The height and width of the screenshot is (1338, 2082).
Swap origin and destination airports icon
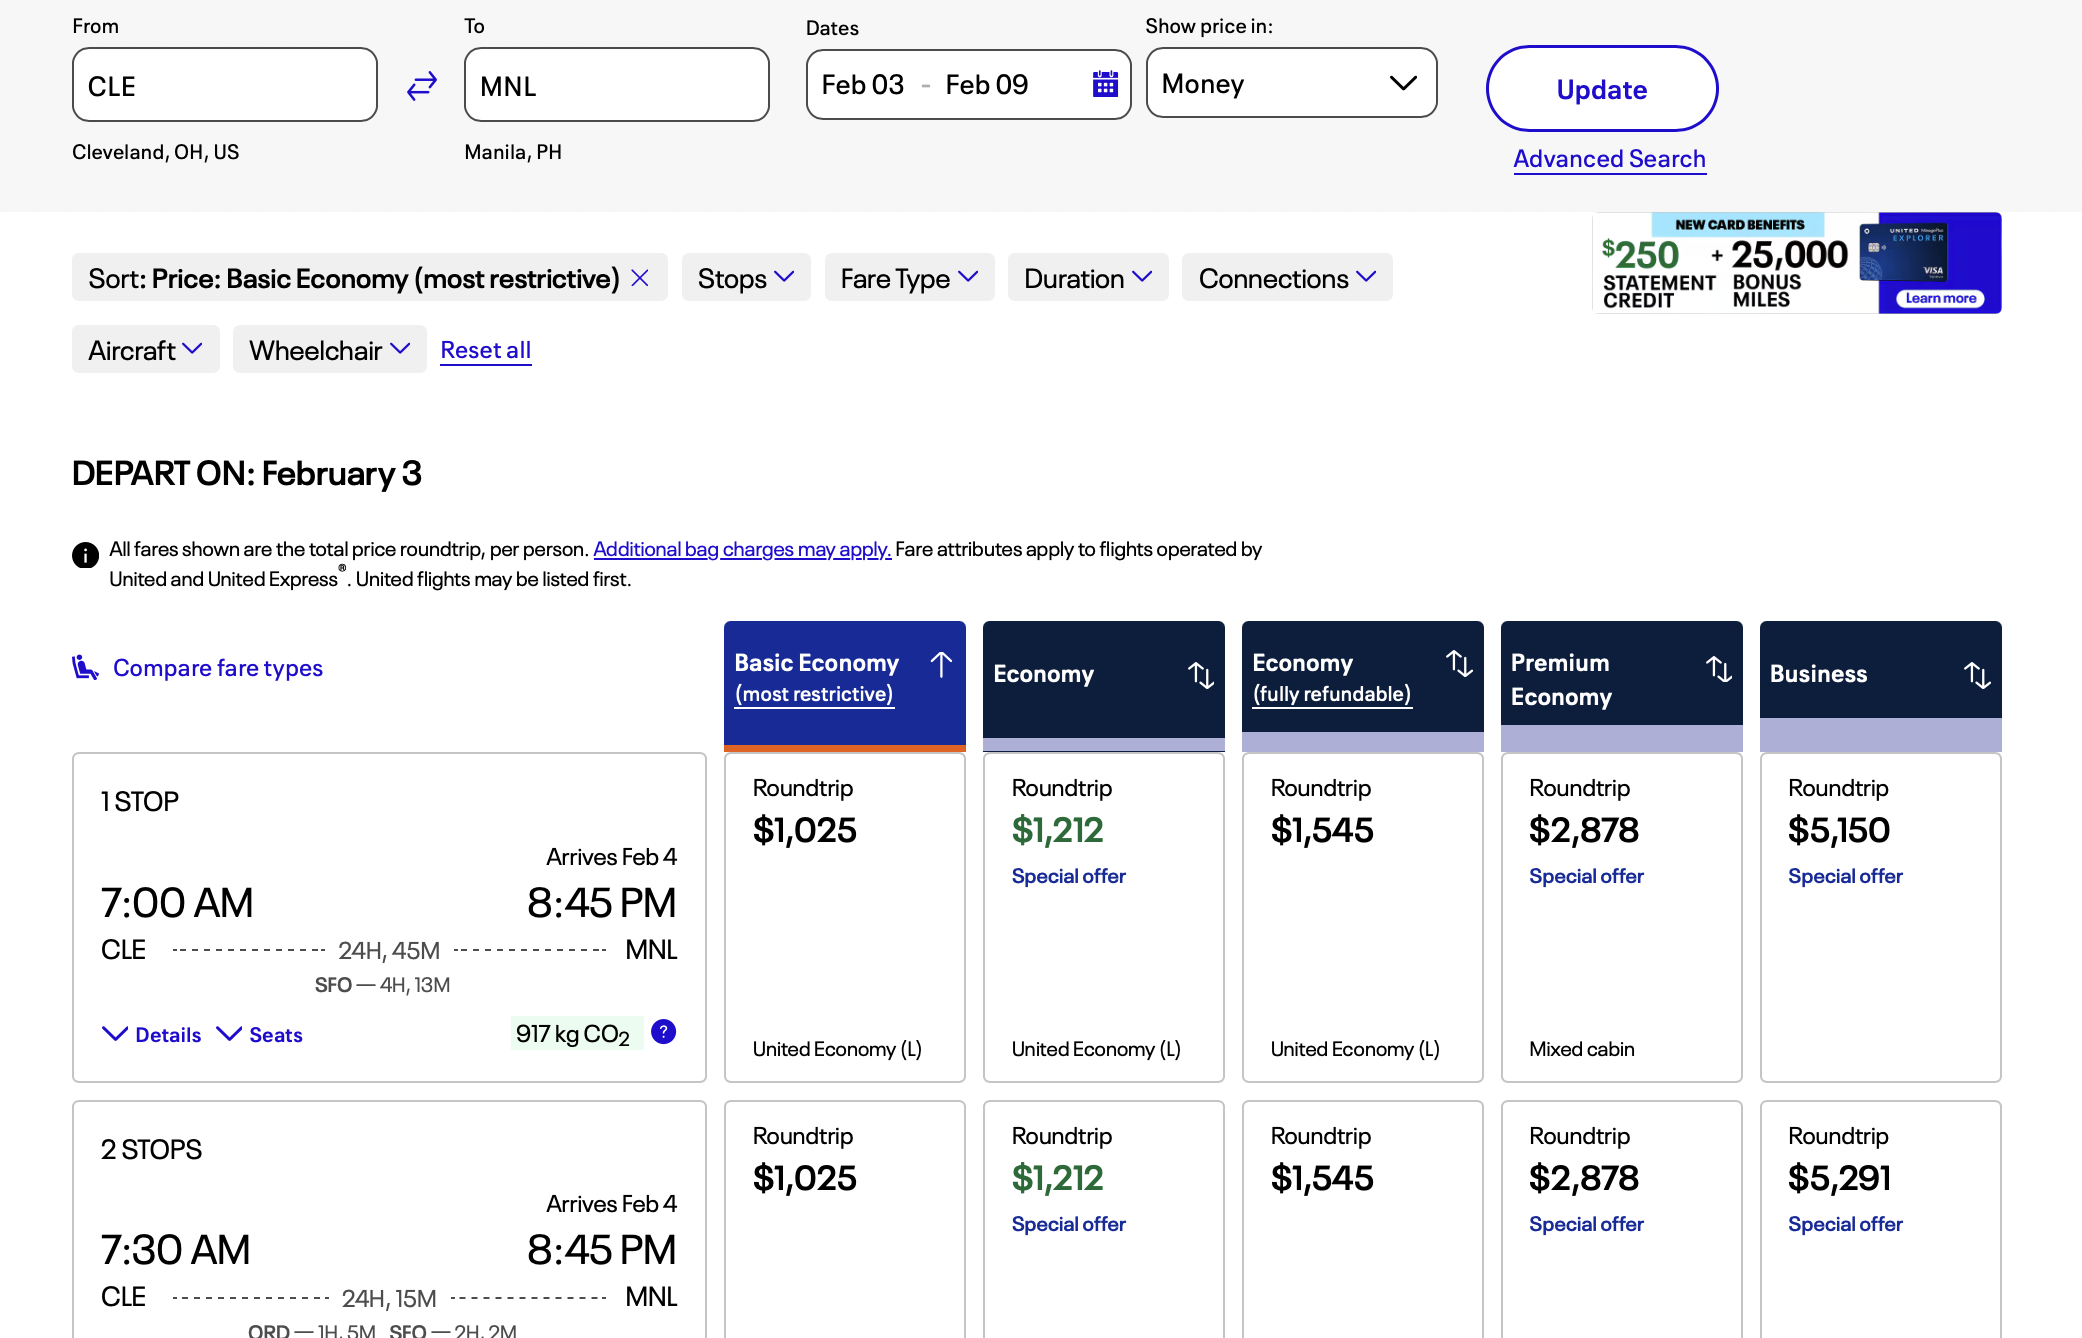click(x=422, y=86)
